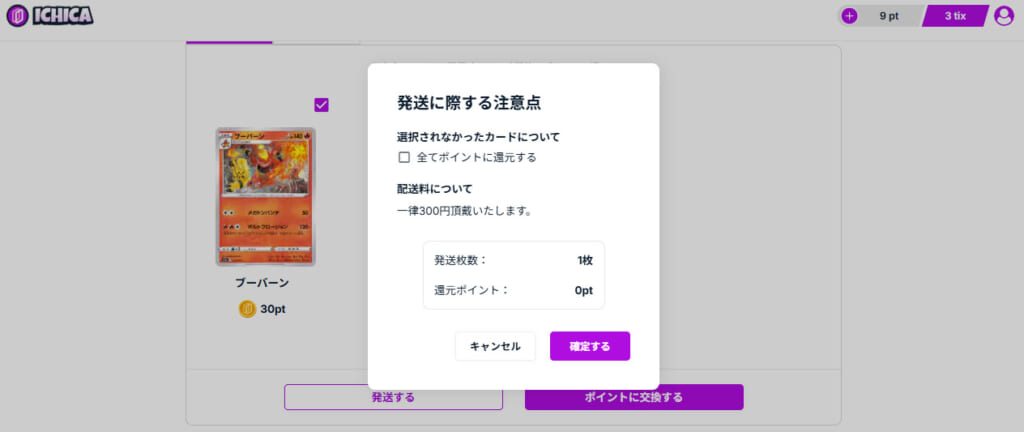Click the gold coin icon under ブーバーン

coord(247,309)
